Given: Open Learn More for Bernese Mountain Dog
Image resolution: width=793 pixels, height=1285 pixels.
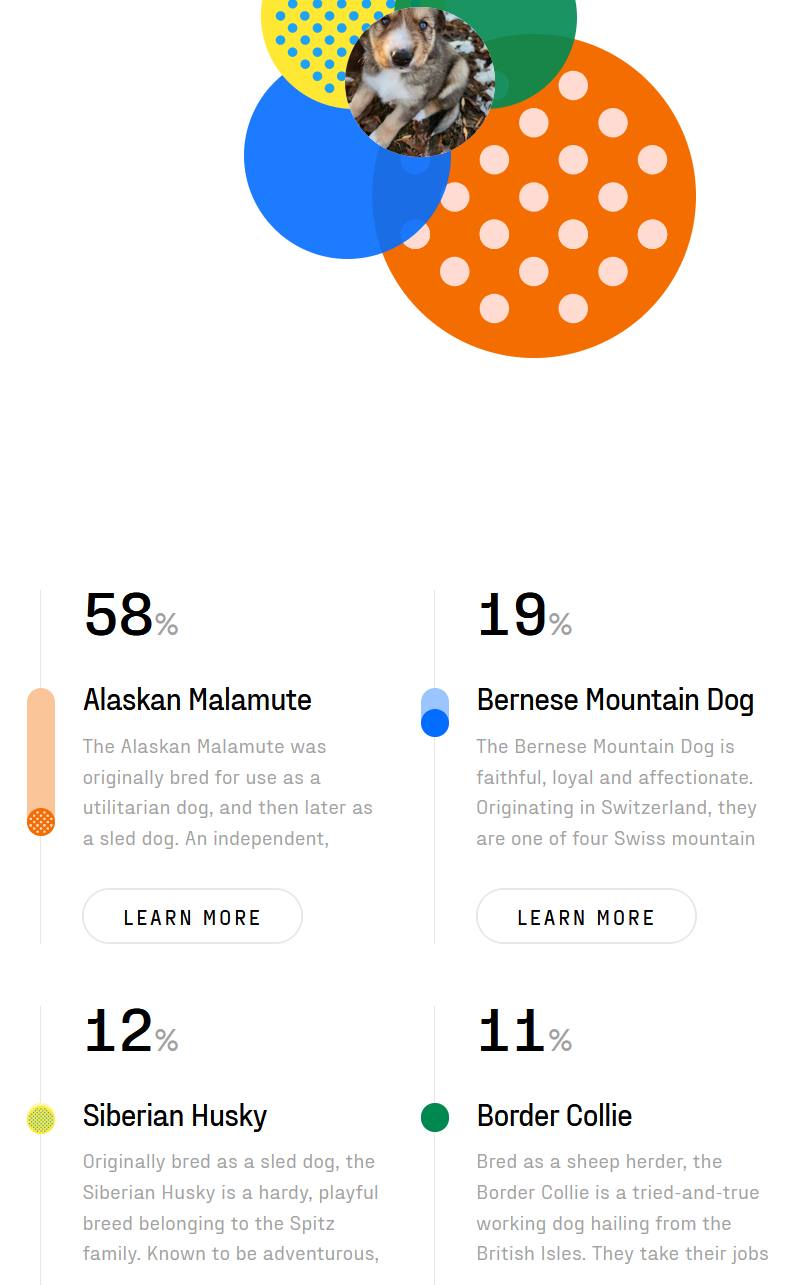Looking at the screenshot, I should [586, 917].
